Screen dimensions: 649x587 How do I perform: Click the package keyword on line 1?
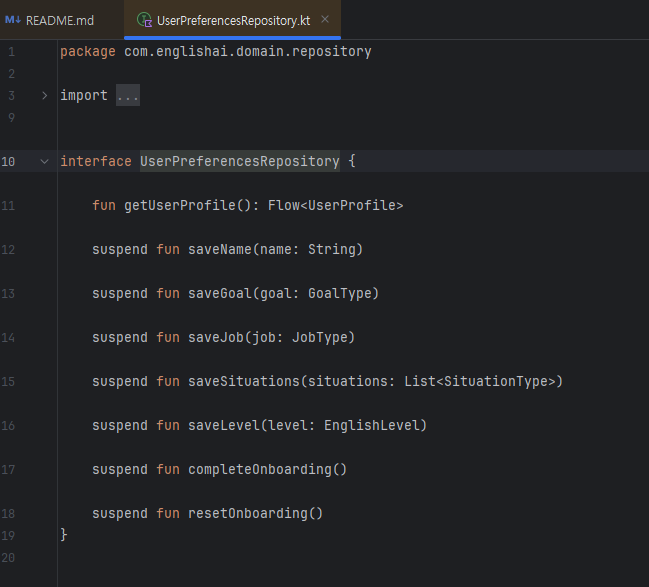(88, 52)
